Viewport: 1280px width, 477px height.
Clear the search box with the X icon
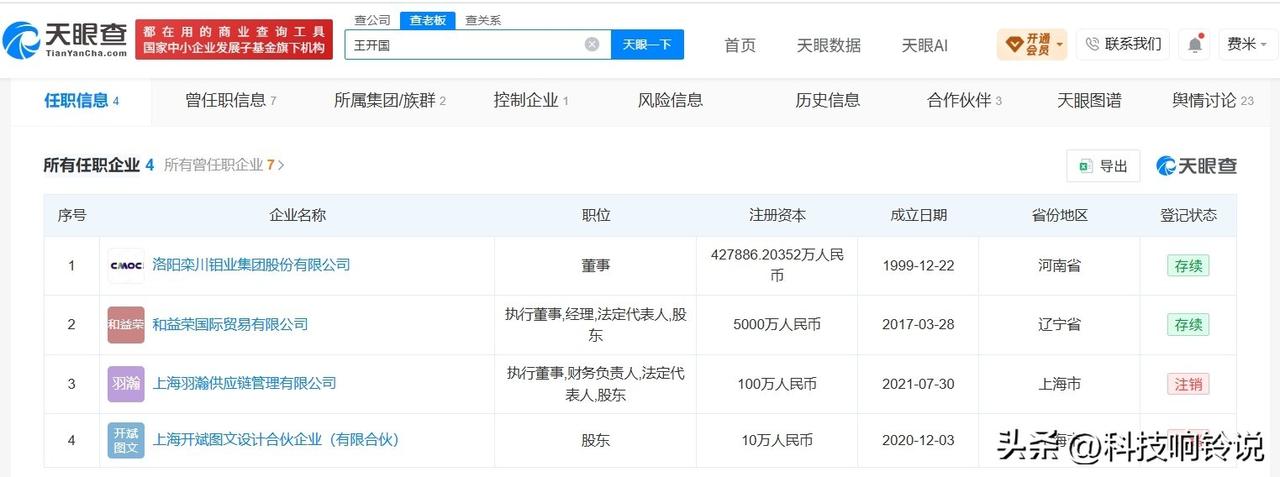pyautogui.click(x=592, y=44)
